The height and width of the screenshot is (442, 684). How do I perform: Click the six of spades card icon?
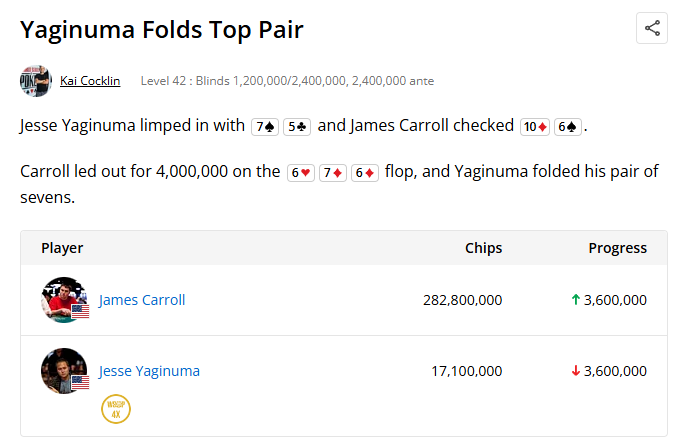pyautogui.click(x=568, y=127)
